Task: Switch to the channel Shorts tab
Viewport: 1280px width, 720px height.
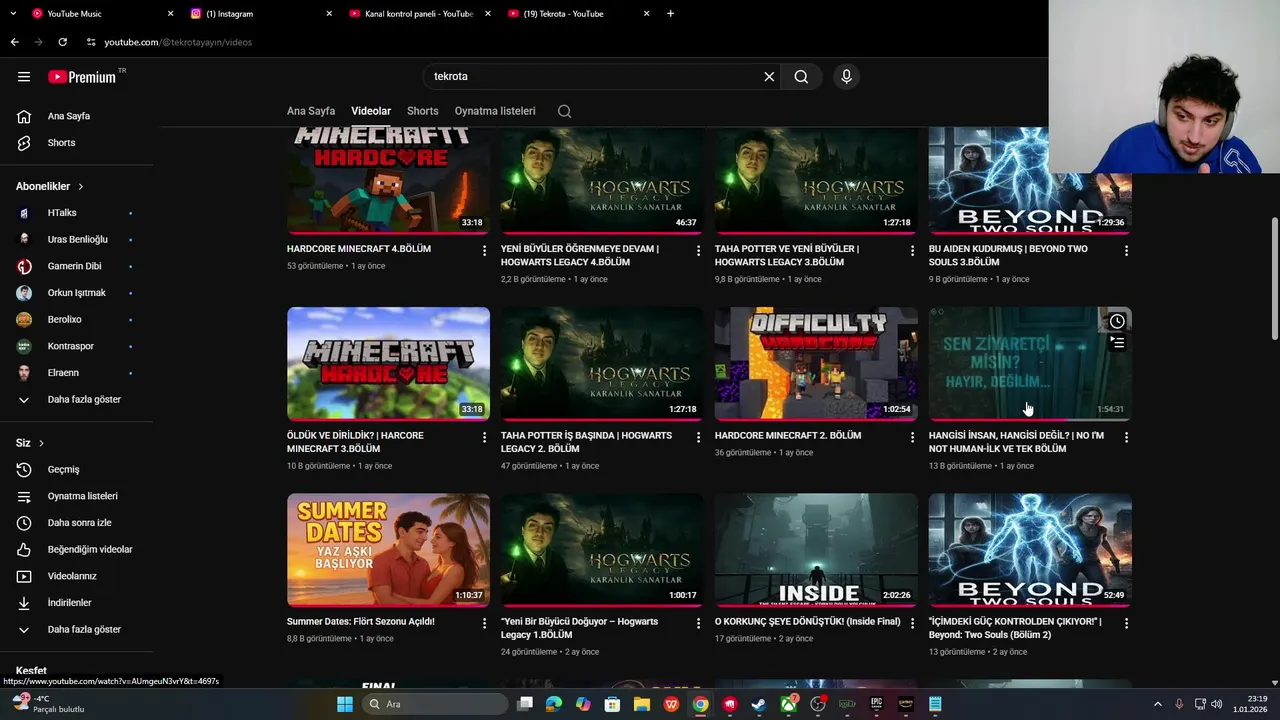Action: (x=423, y=111)
